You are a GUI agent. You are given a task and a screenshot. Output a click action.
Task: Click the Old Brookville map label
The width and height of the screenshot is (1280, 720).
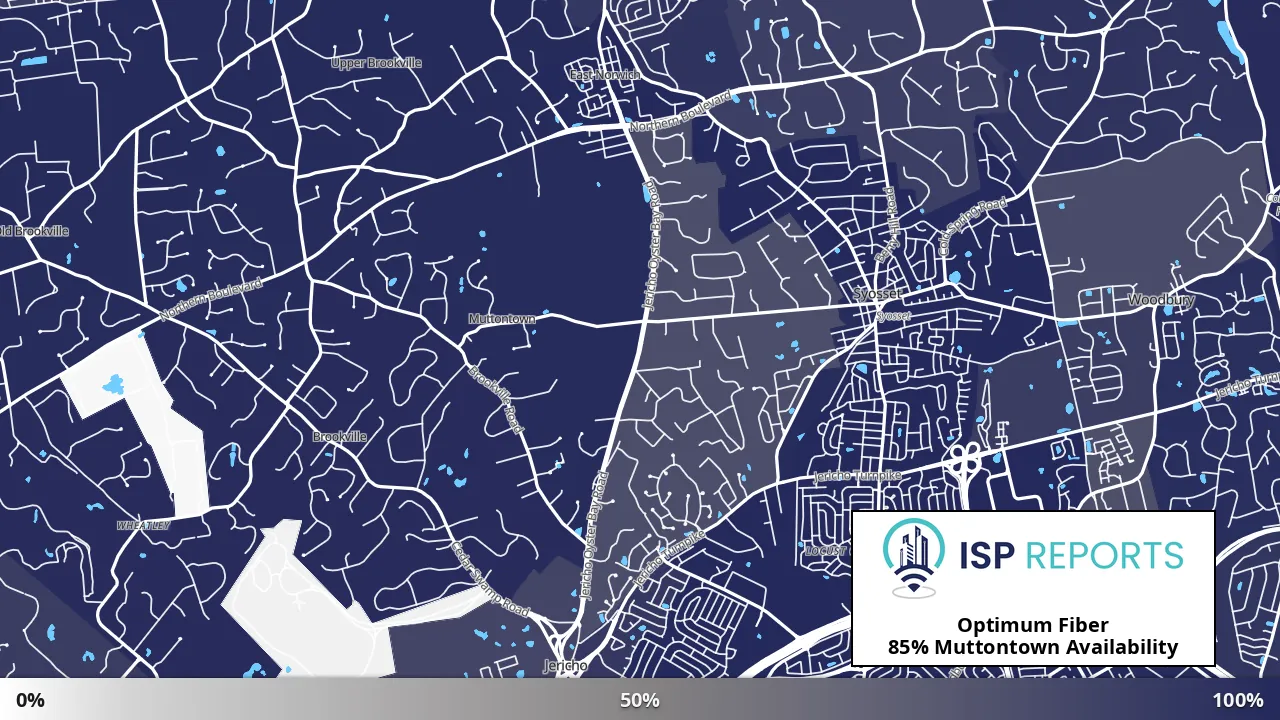point(35,231)
